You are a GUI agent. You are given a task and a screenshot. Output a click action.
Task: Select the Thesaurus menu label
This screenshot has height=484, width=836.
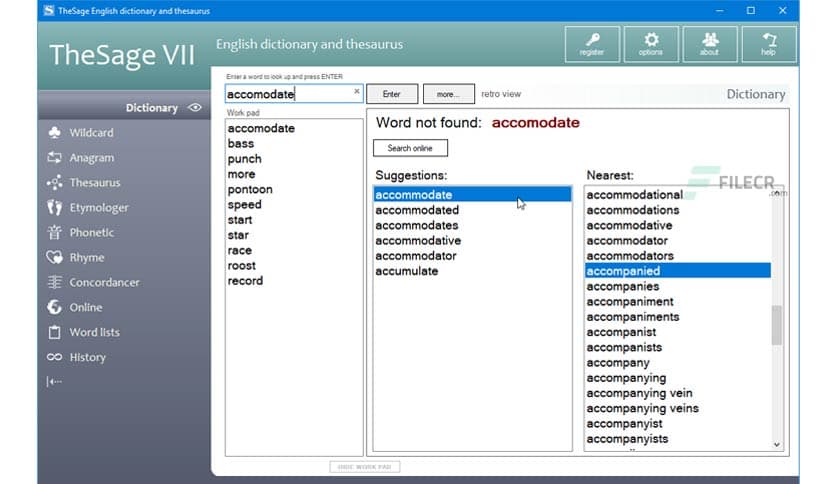95,182
